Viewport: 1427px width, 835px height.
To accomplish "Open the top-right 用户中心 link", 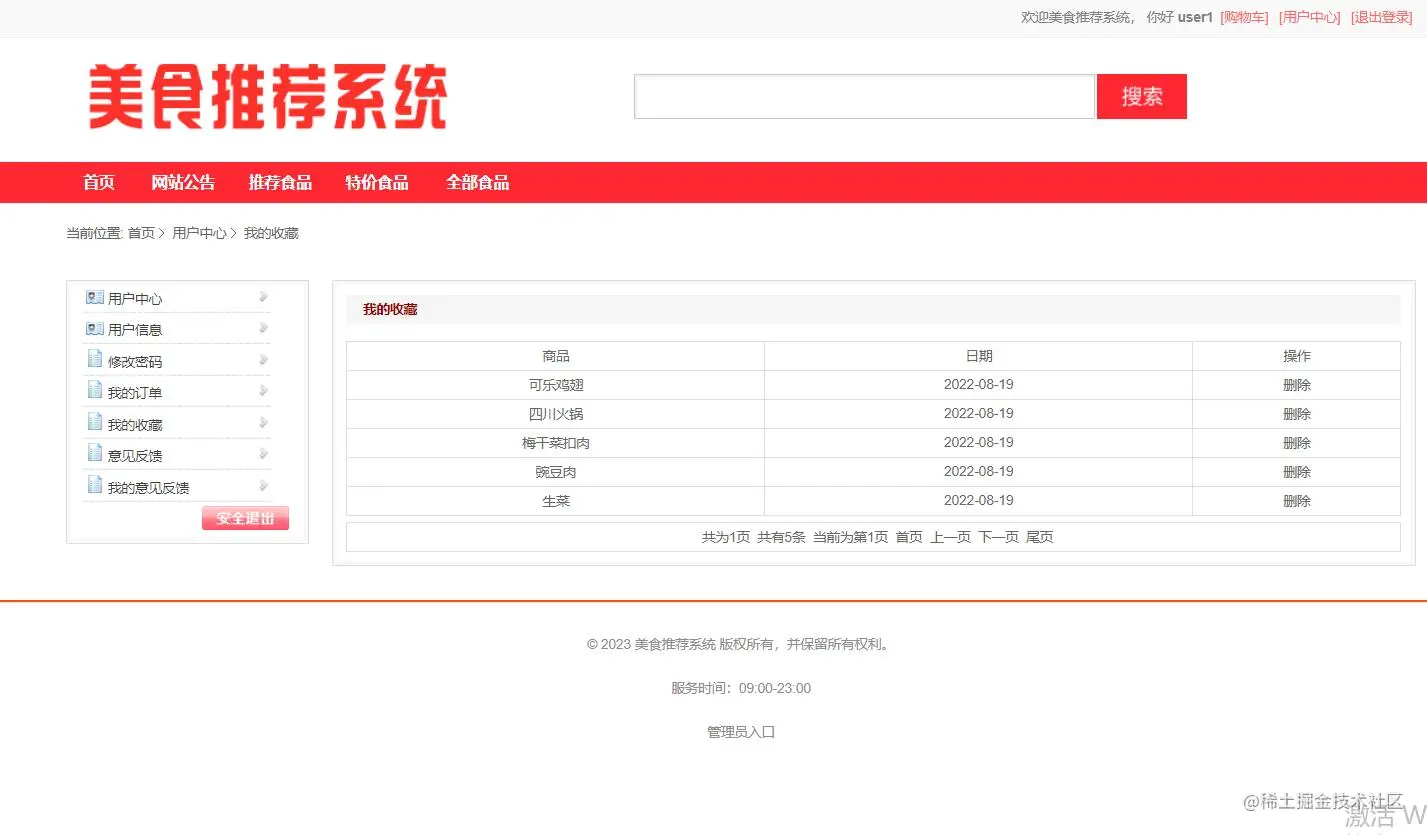I will click(1310, 17).
